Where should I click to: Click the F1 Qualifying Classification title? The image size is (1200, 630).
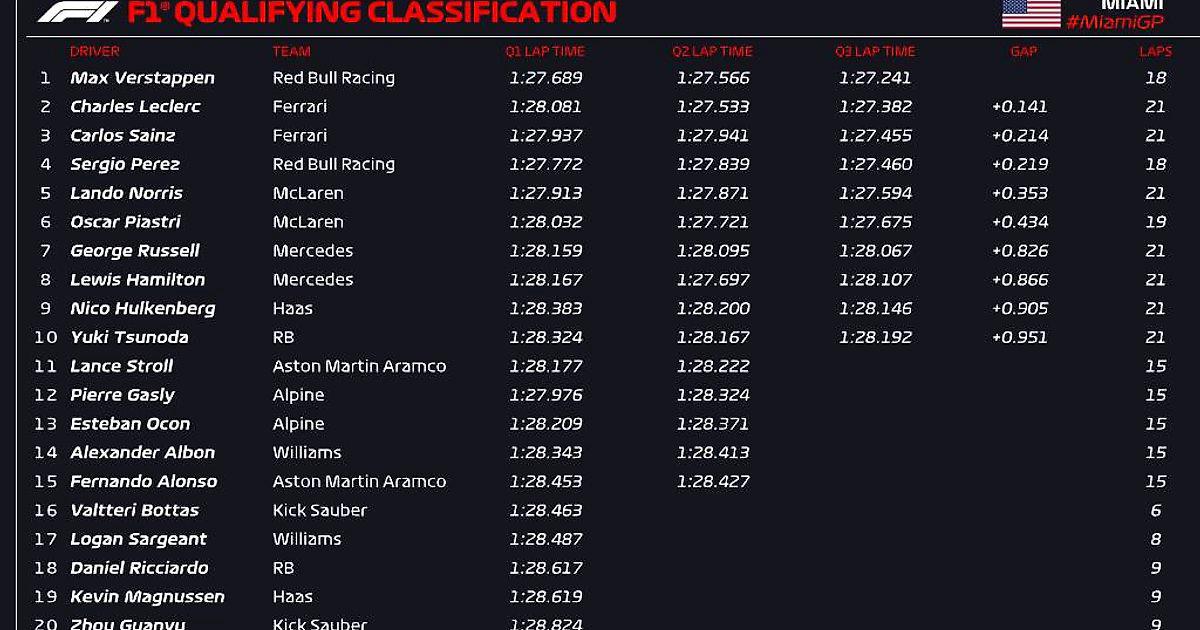(372, 13)
